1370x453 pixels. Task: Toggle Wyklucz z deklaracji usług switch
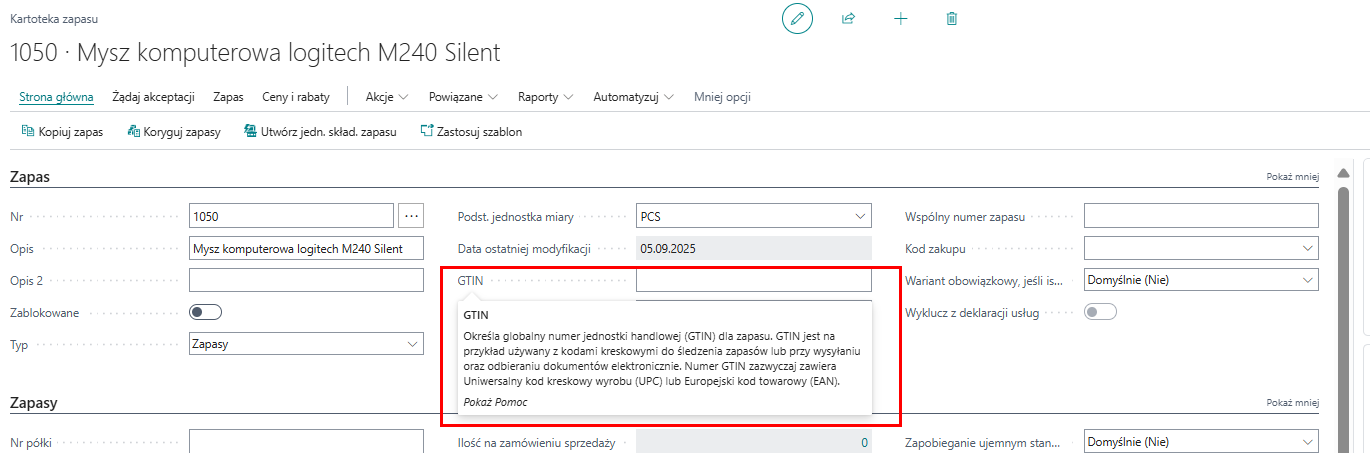[x=1100, y=312]
